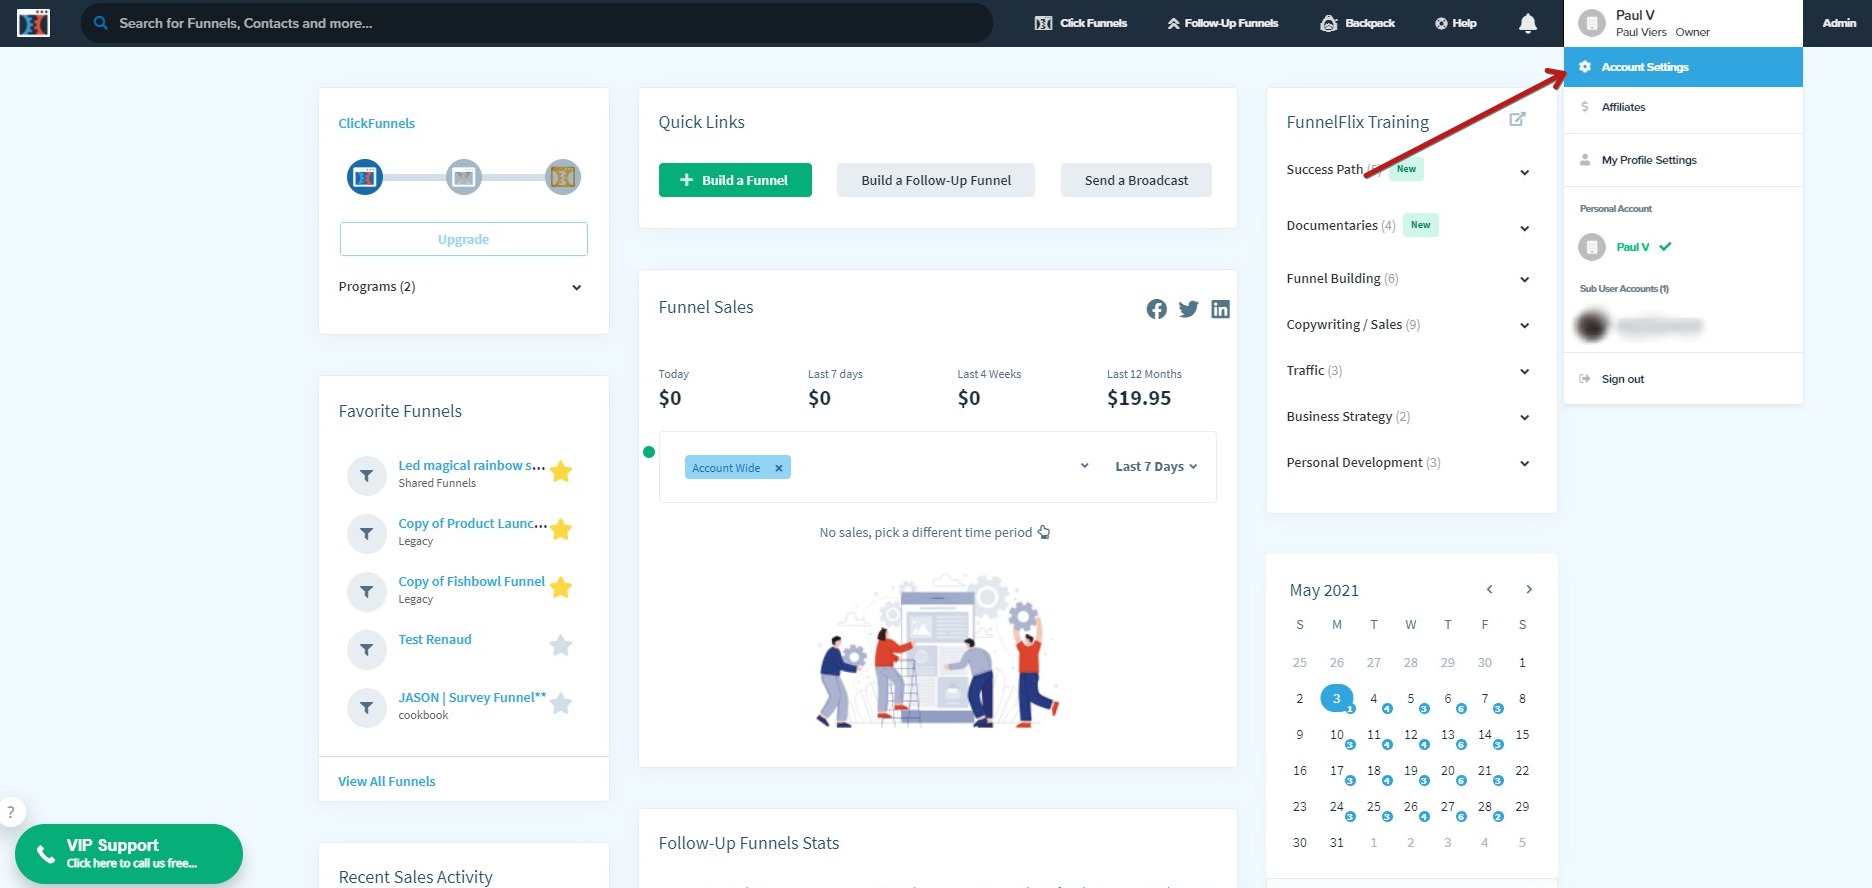Open My Profile Settings
This screenshot has width=1872, height=888.
click(x=1683, y=160)
